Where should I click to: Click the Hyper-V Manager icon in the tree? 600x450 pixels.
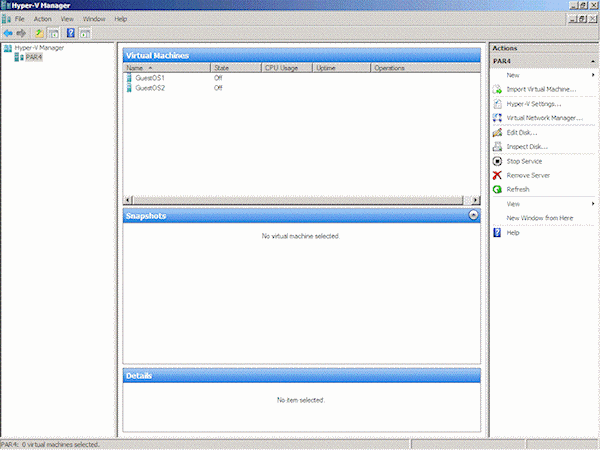tap(8, 48)
